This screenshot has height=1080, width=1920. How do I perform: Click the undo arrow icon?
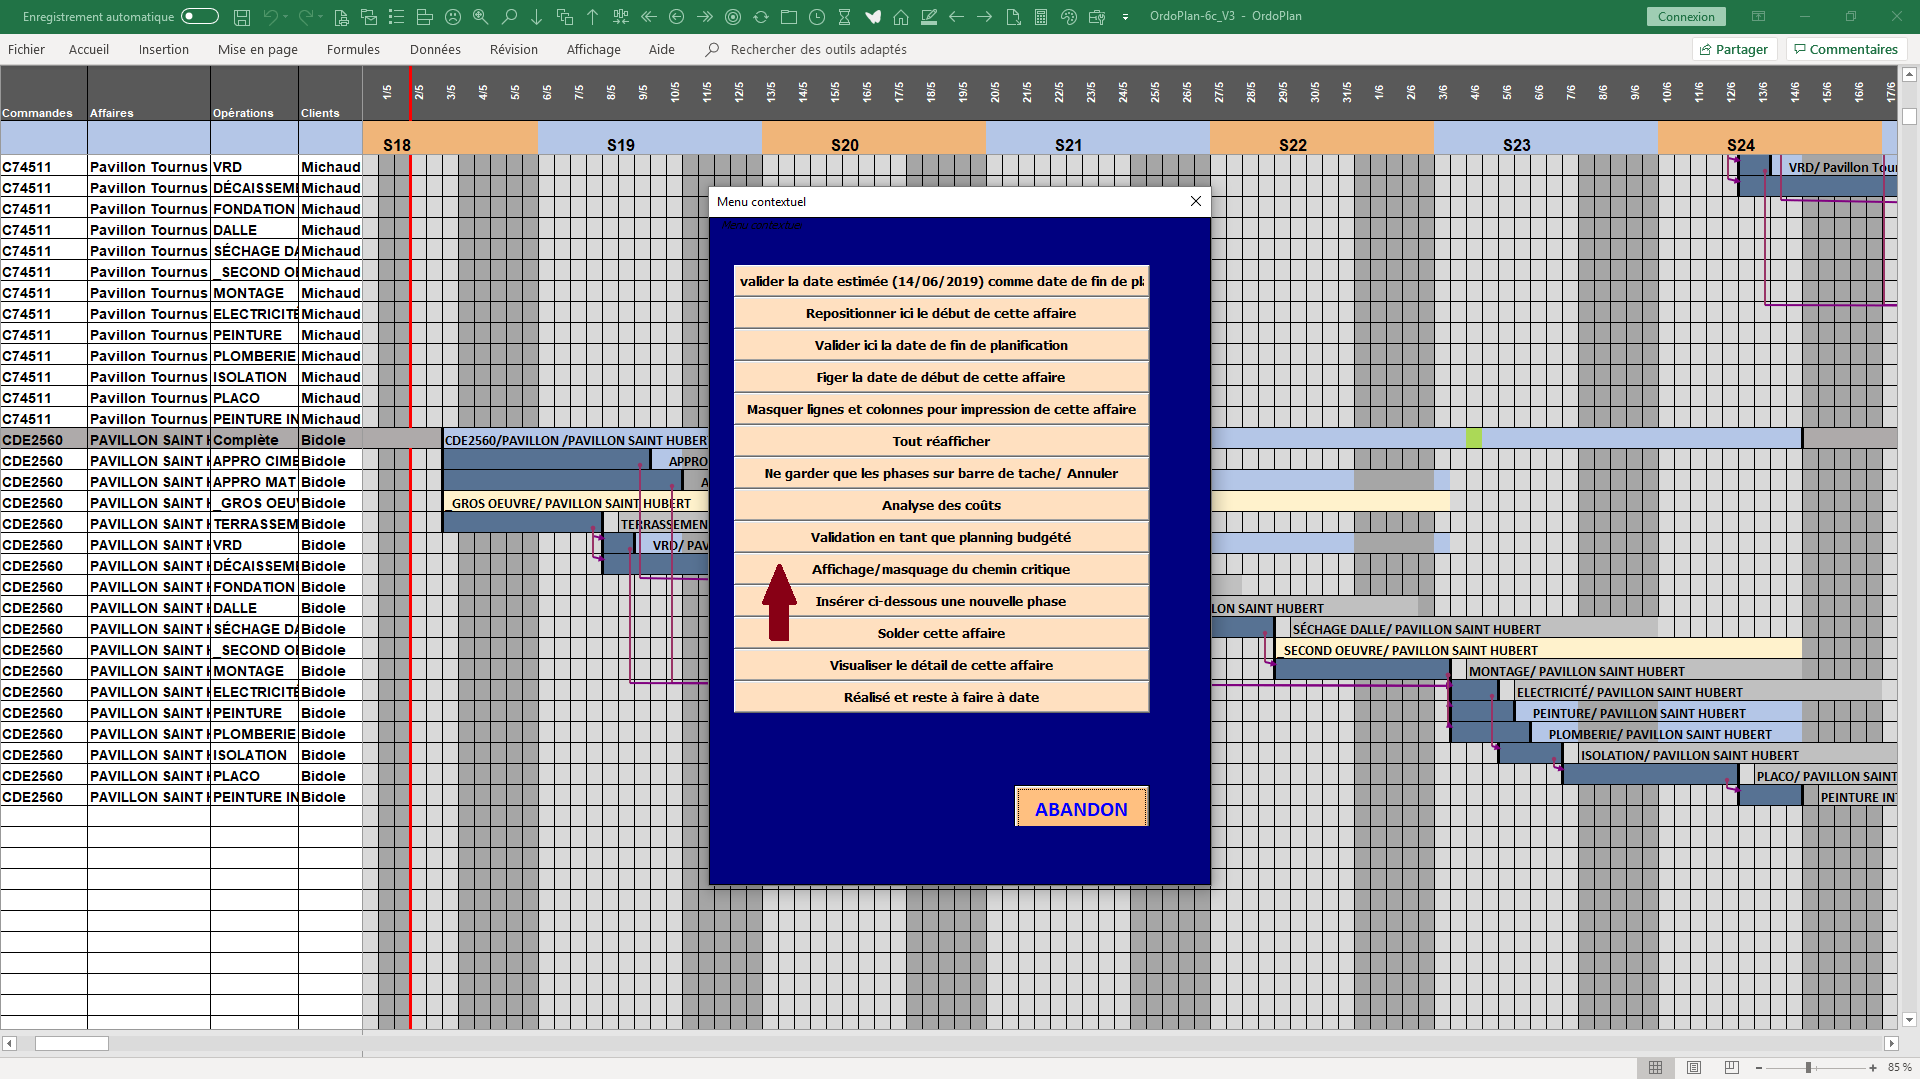pyautogui.click(x=270, y=16)
